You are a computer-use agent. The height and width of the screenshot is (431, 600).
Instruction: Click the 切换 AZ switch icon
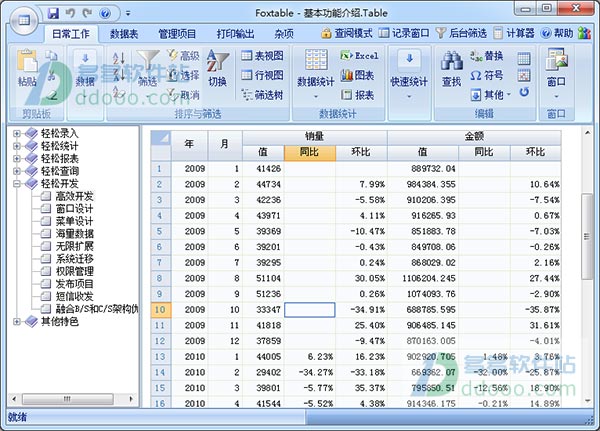tap(218, 68)
